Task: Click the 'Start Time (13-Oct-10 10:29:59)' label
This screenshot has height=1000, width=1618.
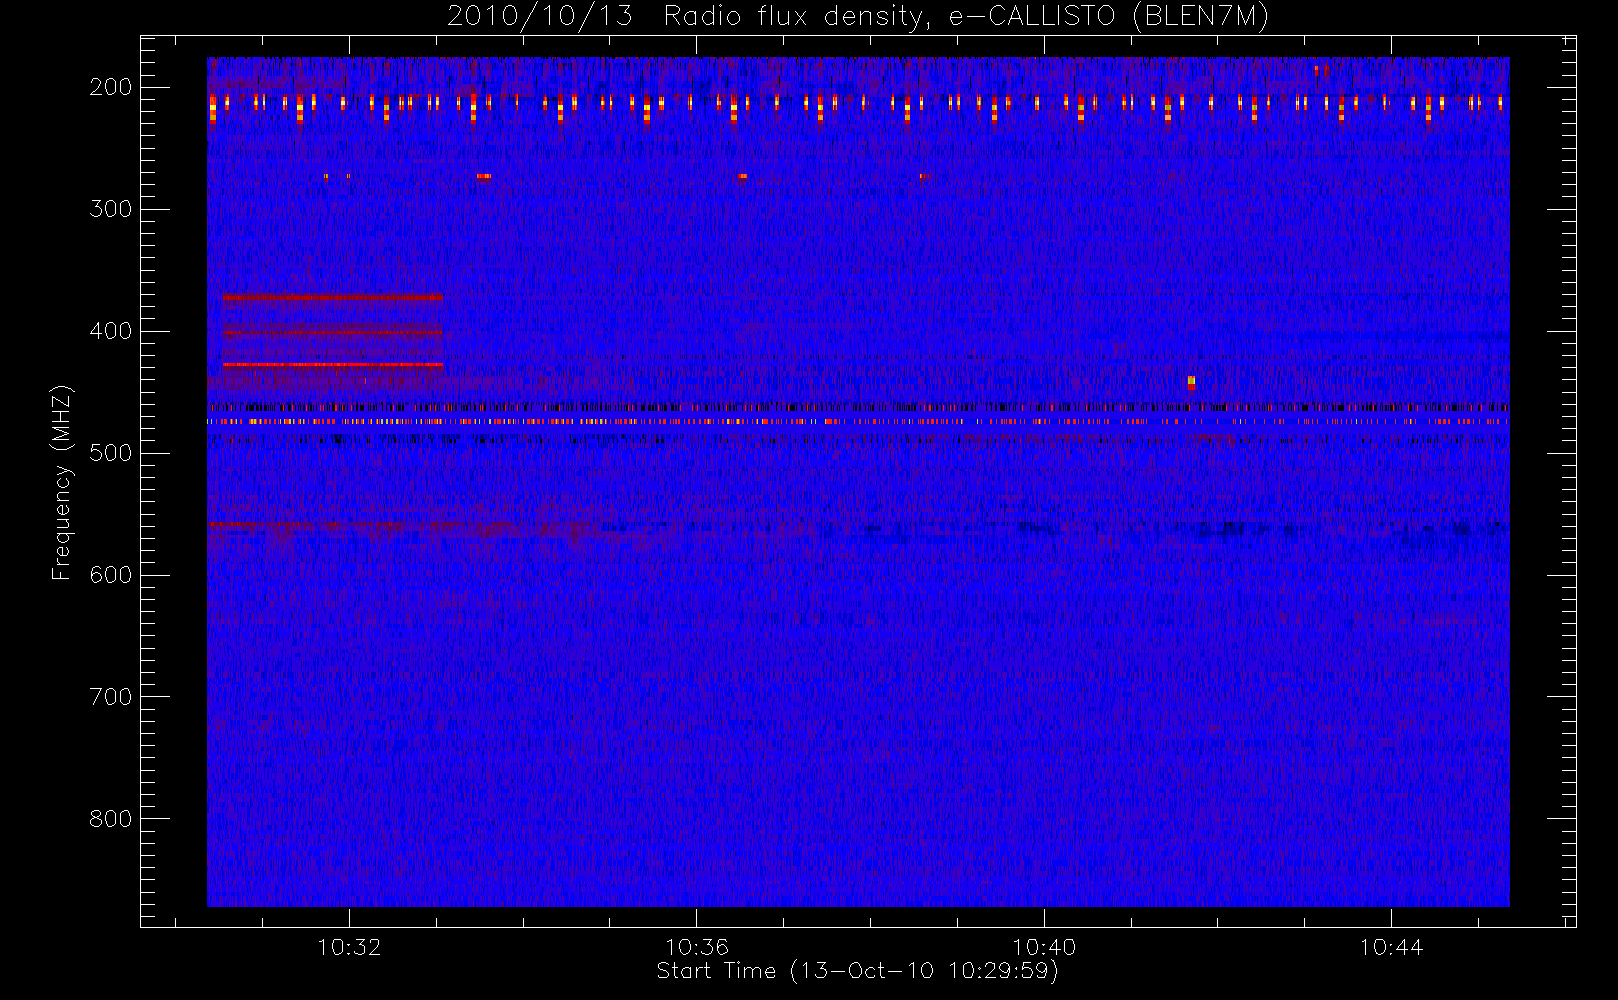Action: coord(857,971)
